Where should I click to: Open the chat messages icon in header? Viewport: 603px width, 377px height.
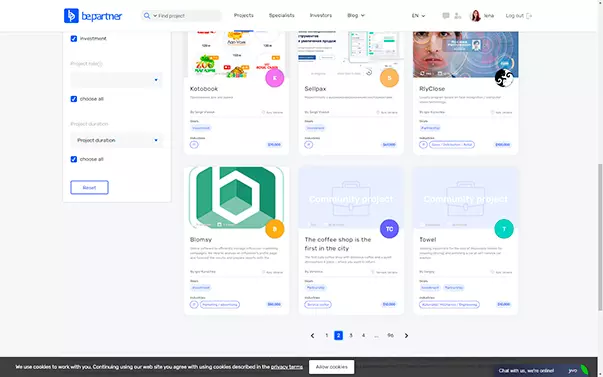pyautogui.click(x=446, y=16)
